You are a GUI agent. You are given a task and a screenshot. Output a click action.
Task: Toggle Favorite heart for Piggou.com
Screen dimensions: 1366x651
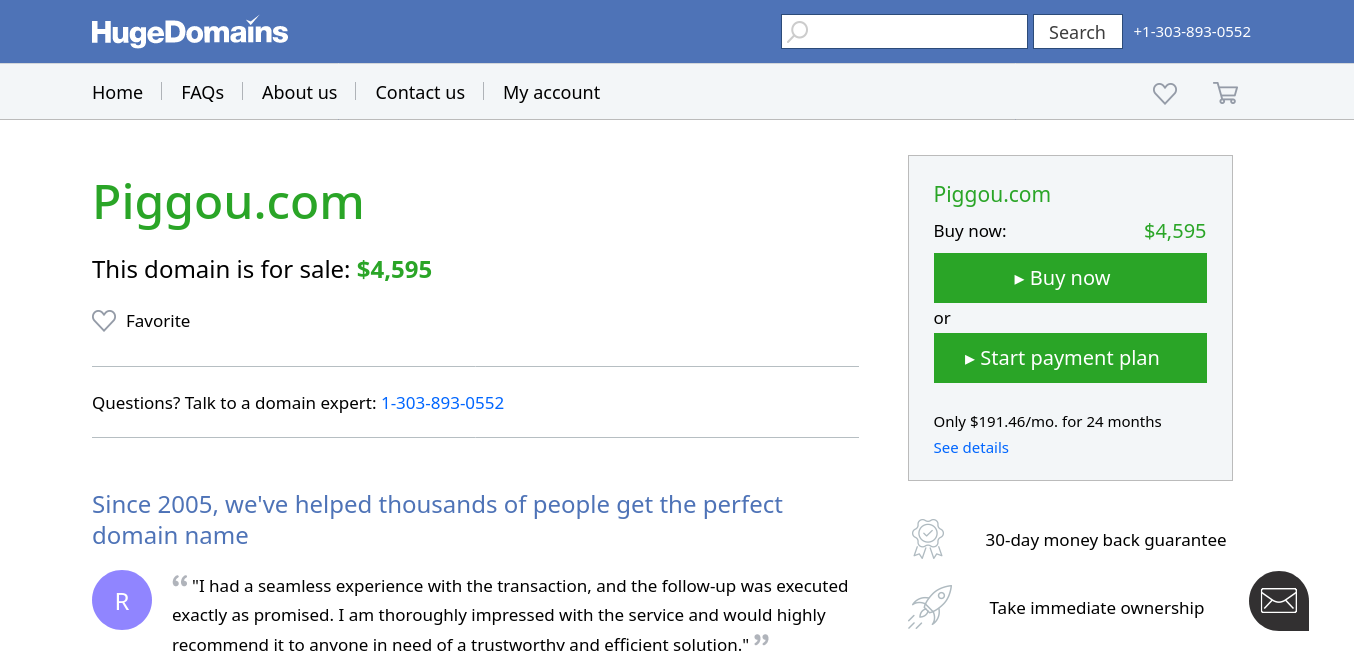pyautogui.click(x=104, y=321)
